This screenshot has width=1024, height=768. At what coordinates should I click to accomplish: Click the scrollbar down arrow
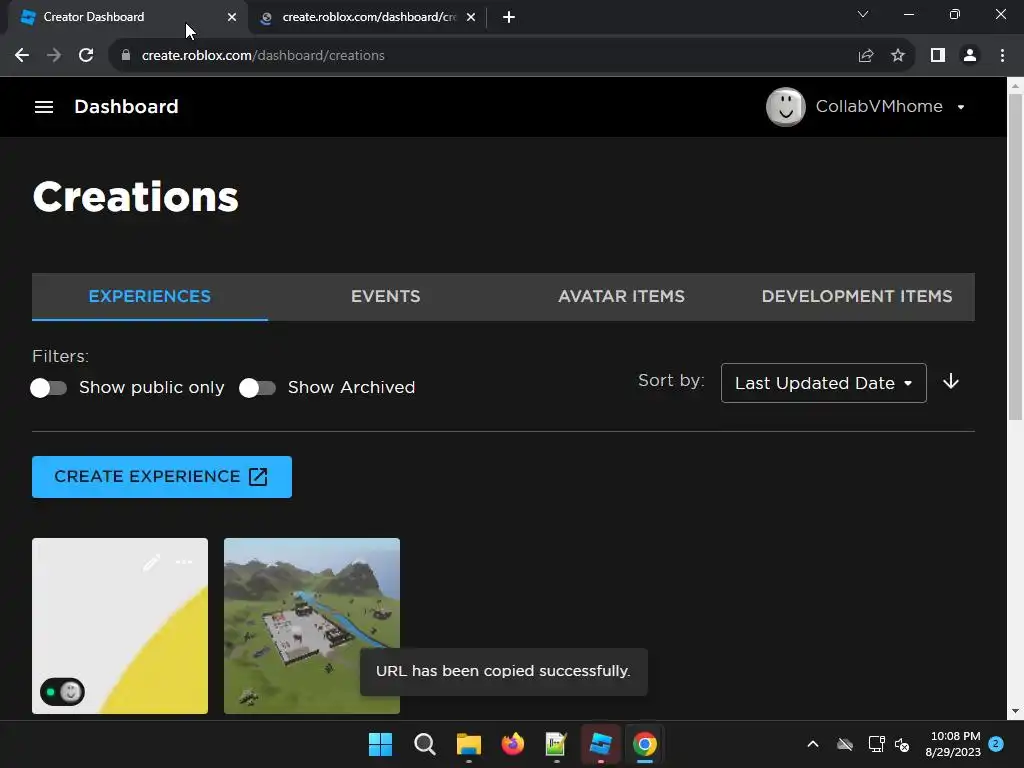(x=1015, y=711)
